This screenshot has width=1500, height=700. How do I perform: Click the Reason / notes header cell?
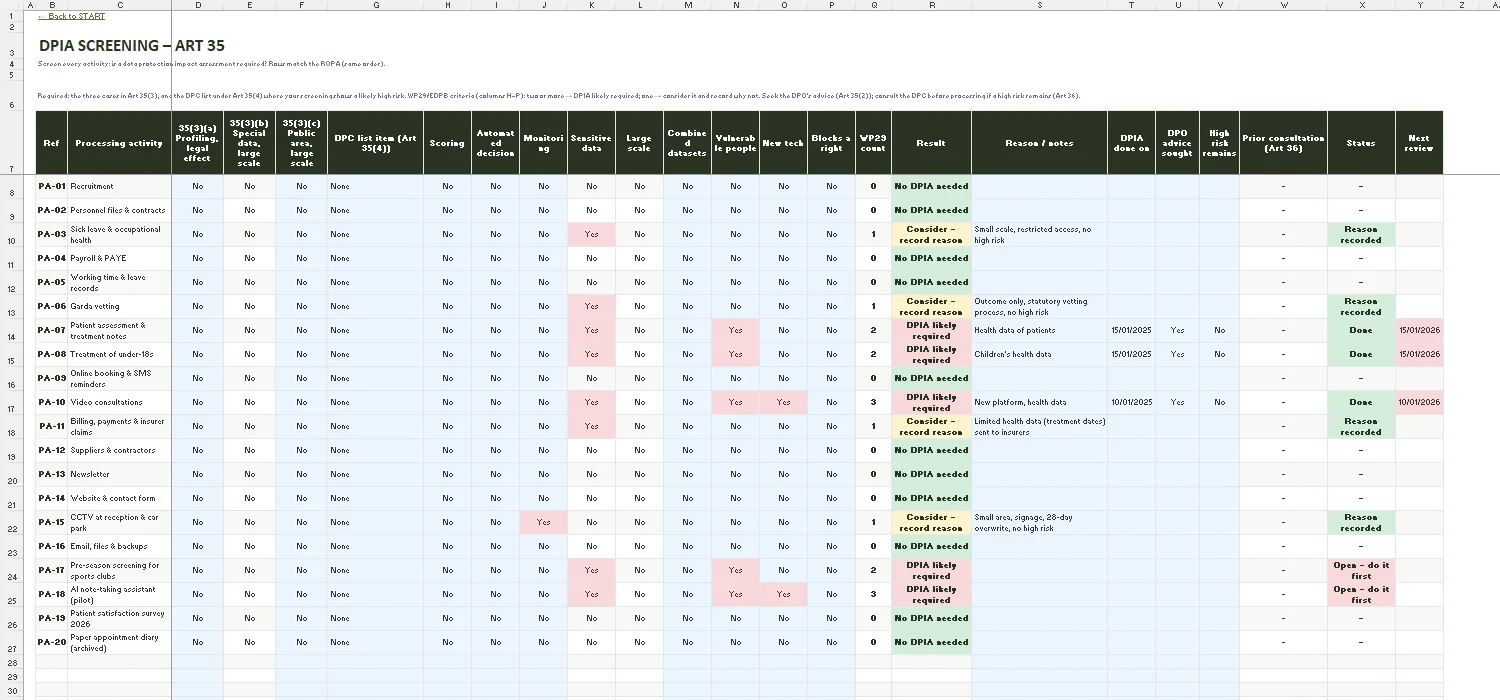[x=1040, y=143]
